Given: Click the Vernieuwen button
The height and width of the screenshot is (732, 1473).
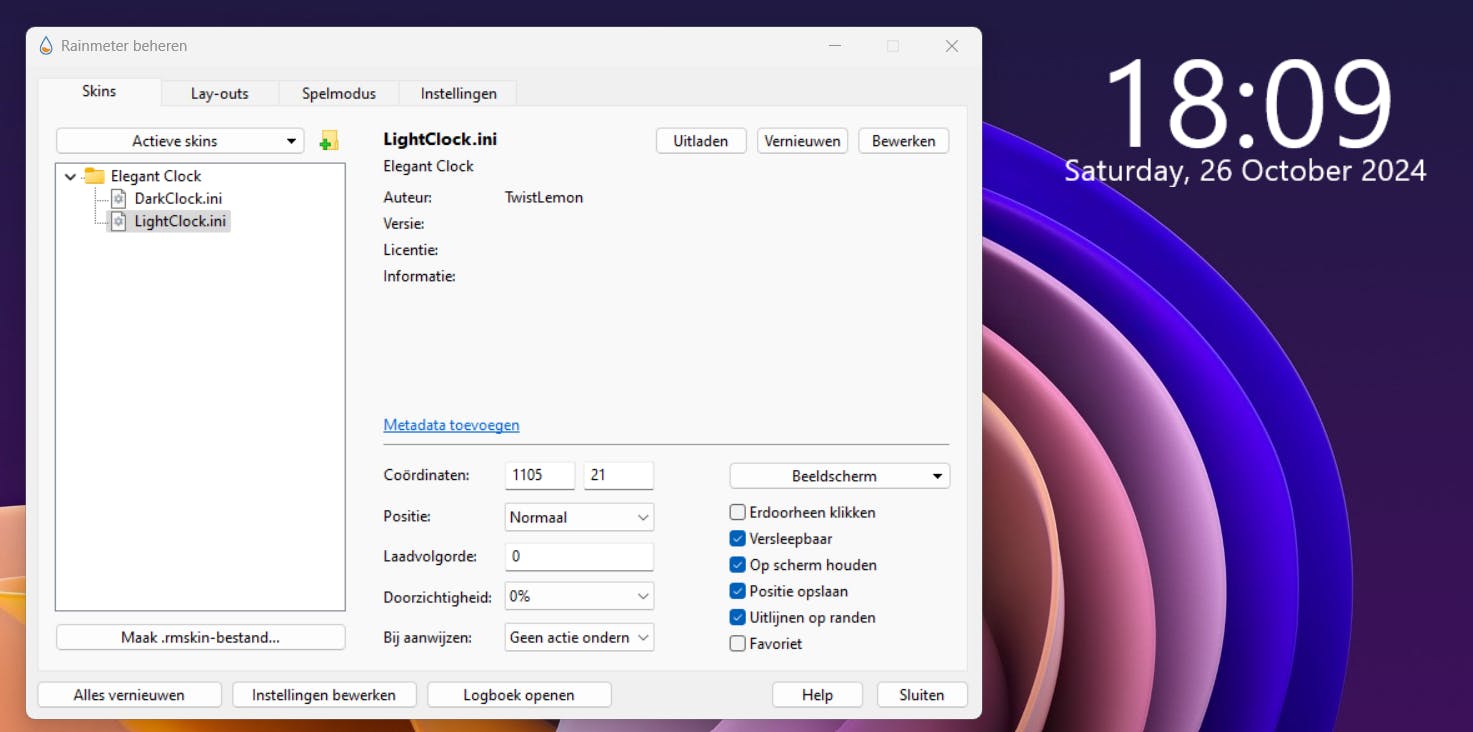Looking at the screenshot, I should (x=802, y=141).
